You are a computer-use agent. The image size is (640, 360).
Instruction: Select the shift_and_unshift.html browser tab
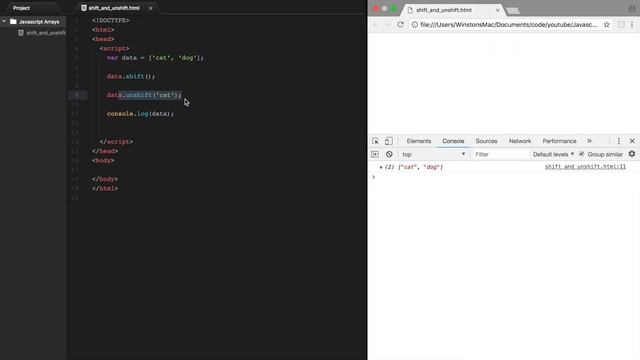444,10
